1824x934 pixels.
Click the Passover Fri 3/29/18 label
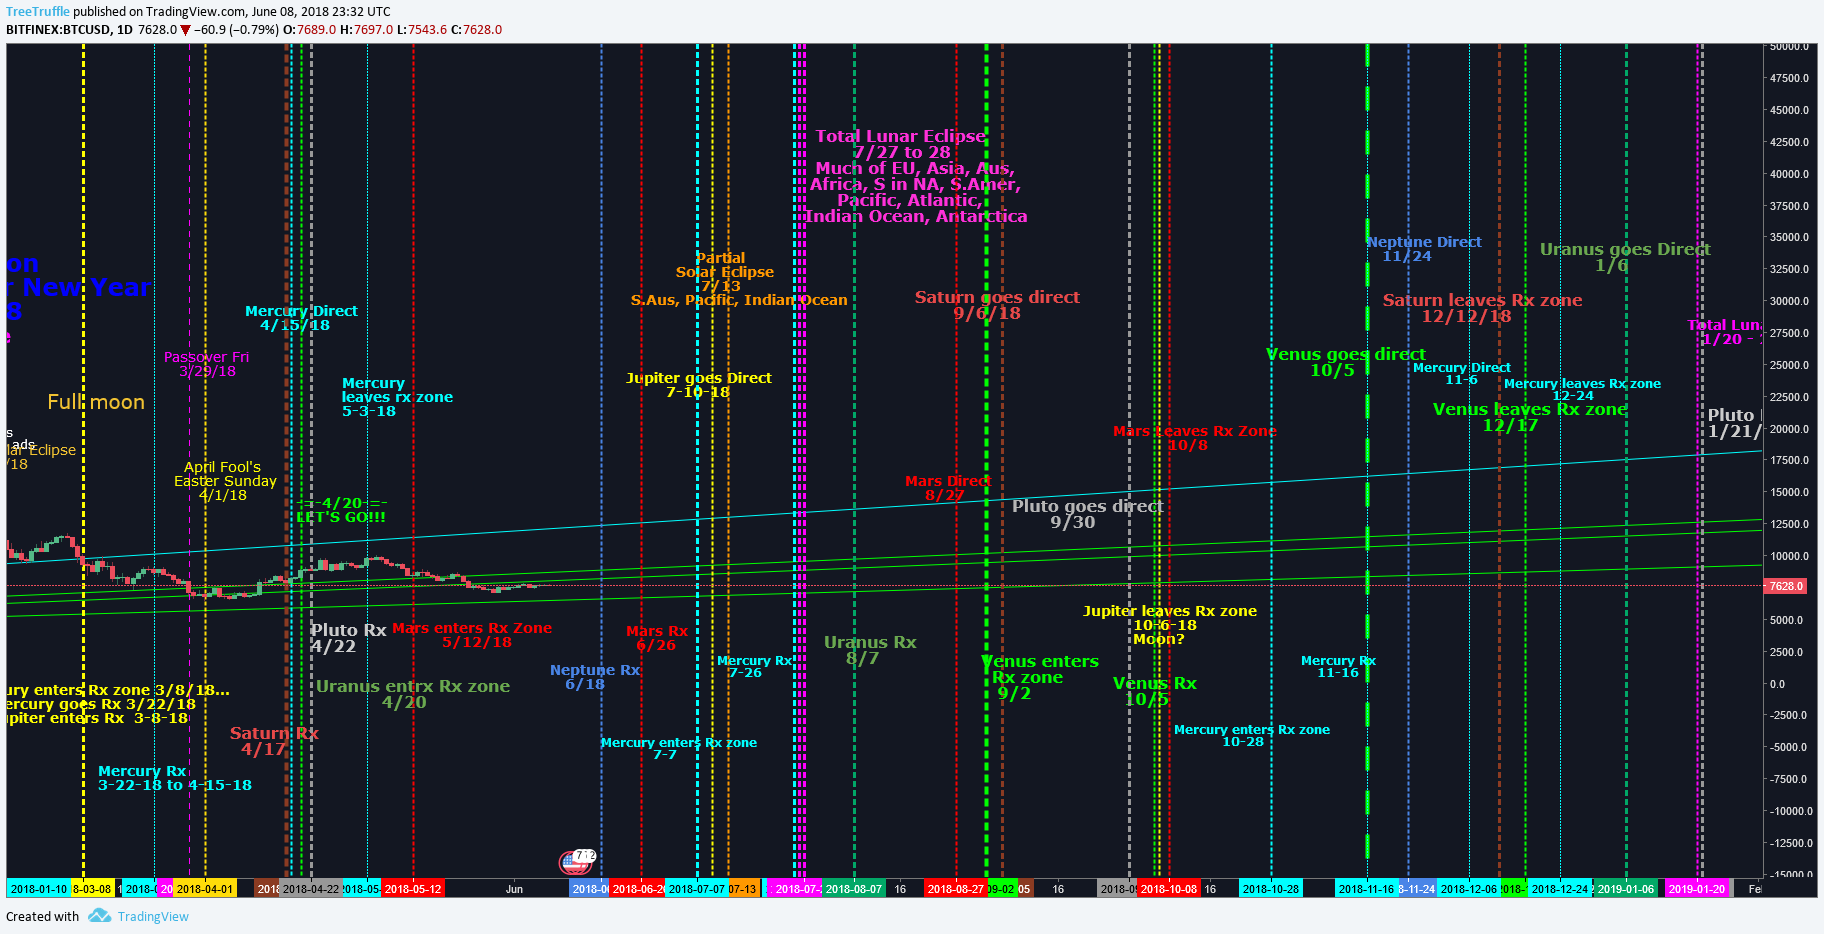pyautogui.click(x=206, y=364)
